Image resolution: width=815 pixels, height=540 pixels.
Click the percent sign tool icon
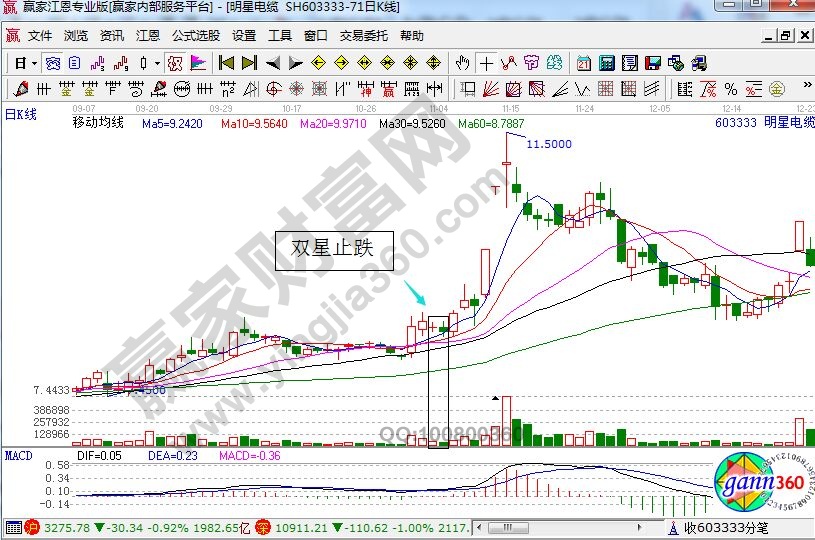[731, 89]
